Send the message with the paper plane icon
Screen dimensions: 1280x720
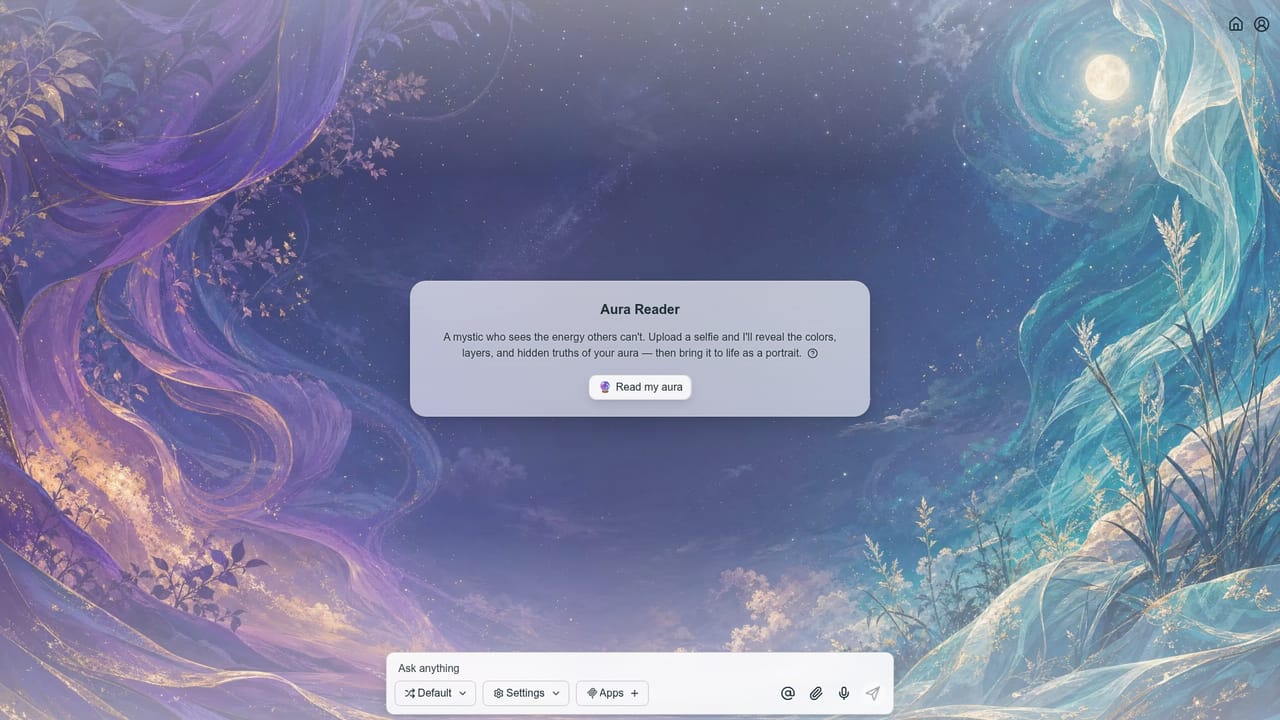(x=872, y=693)
